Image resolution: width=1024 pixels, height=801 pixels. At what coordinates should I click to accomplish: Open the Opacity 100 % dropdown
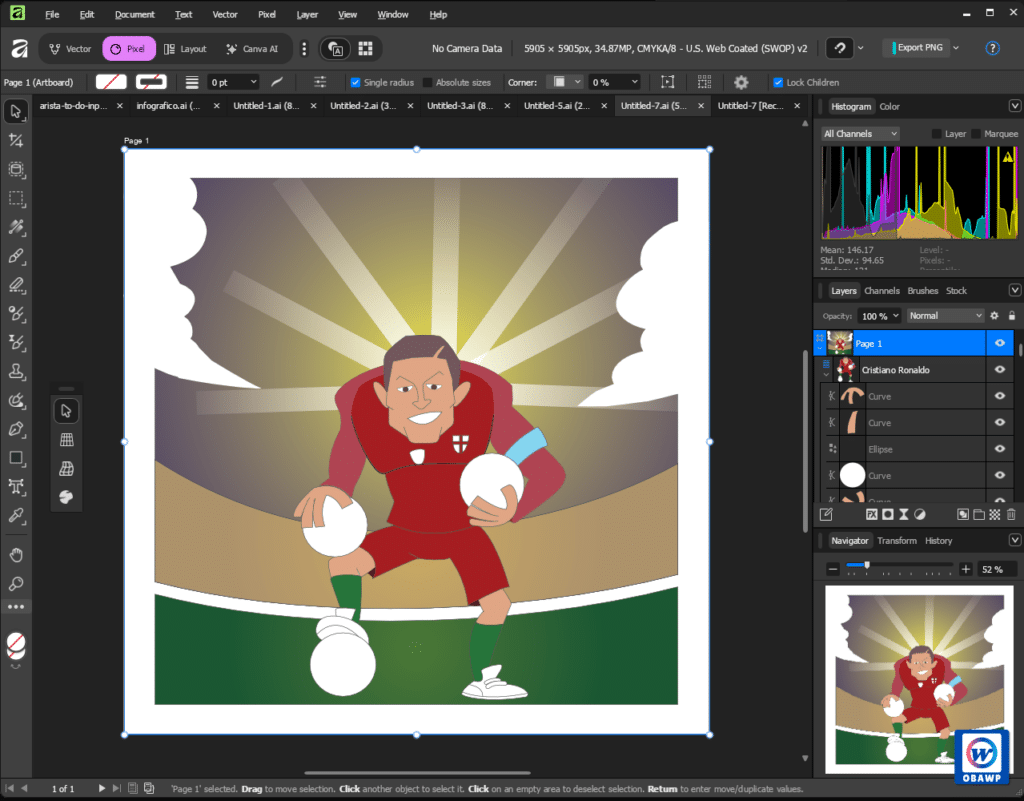(x=896, y=315)
